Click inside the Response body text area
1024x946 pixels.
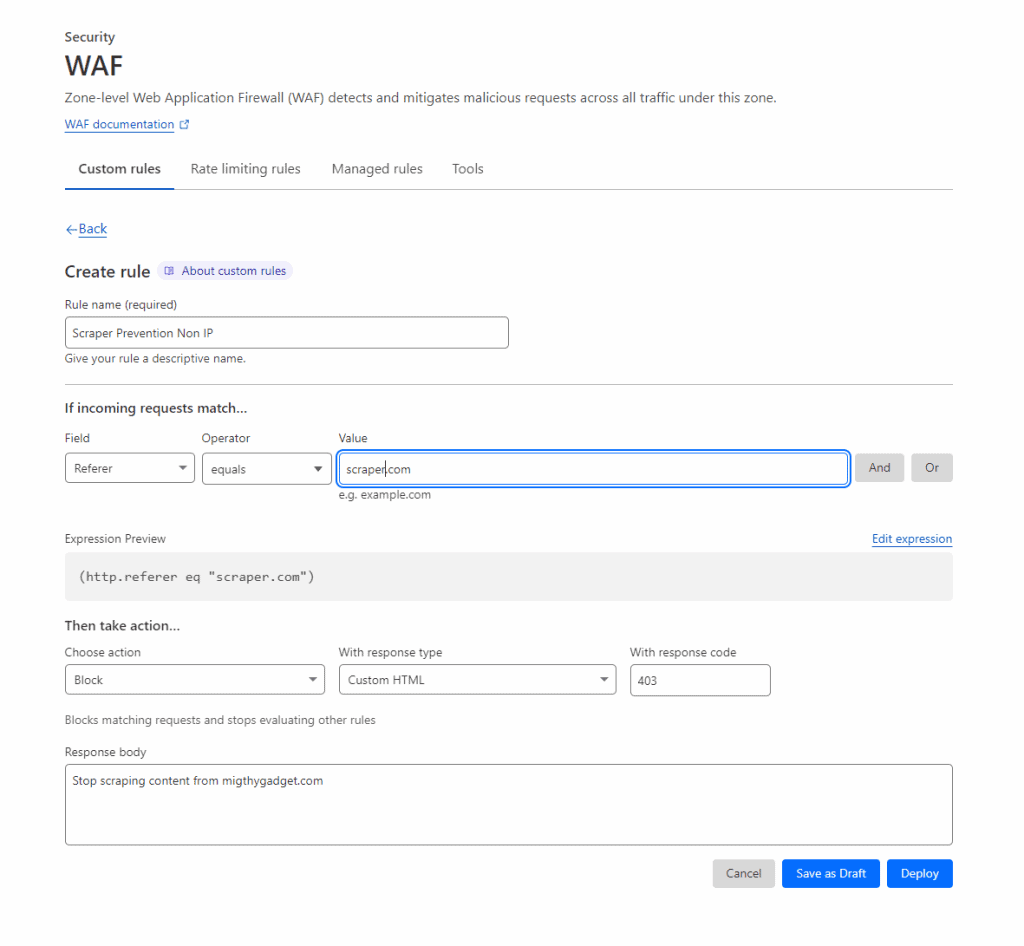pos(508,805)
